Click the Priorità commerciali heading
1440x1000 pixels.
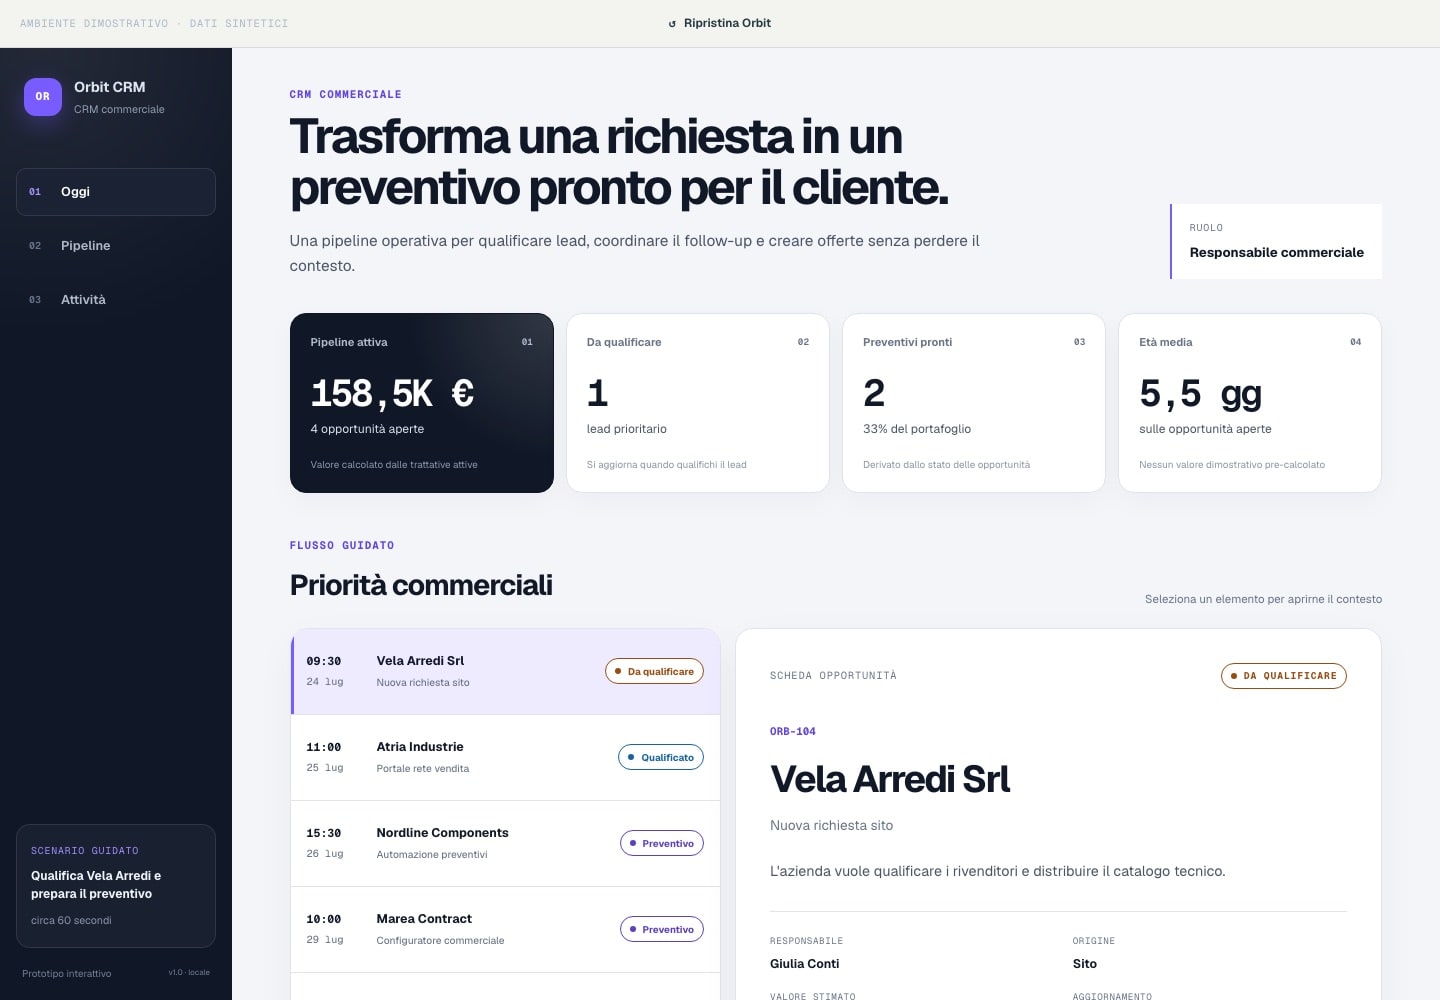pos(421,585)
